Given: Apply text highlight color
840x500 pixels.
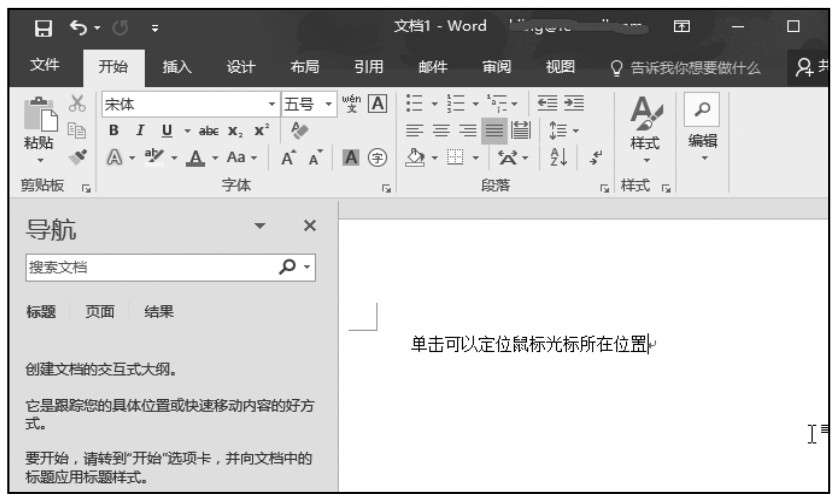Looking at the screenshot, I should (154, 156).
